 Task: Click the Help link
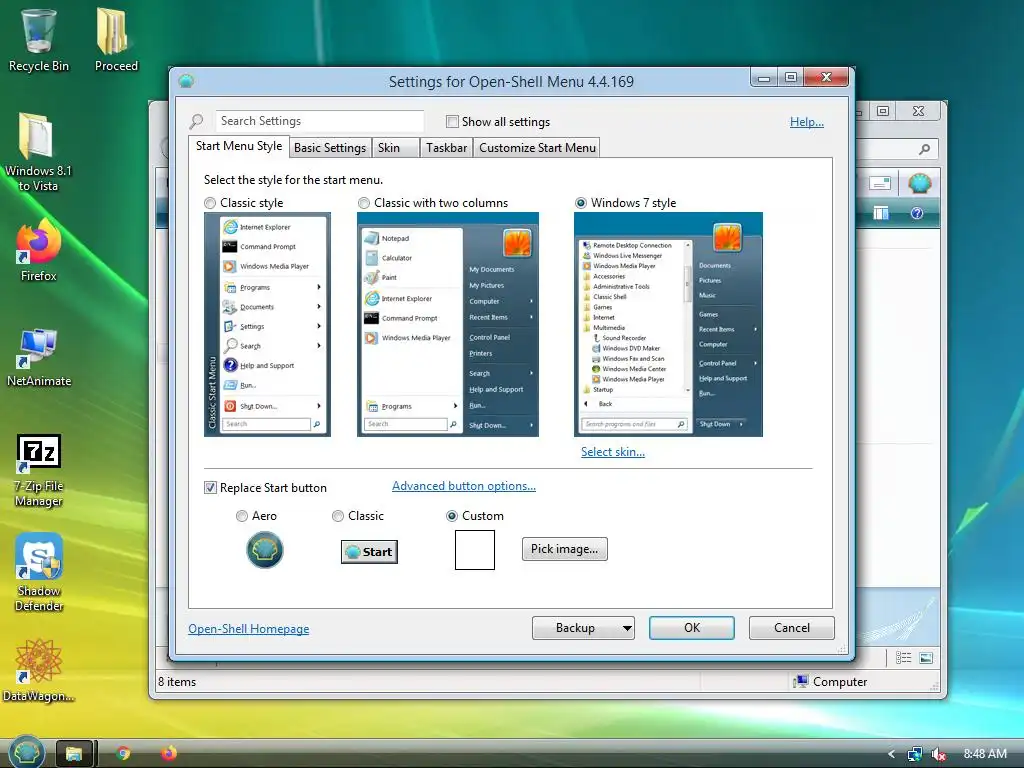point(807,121)
